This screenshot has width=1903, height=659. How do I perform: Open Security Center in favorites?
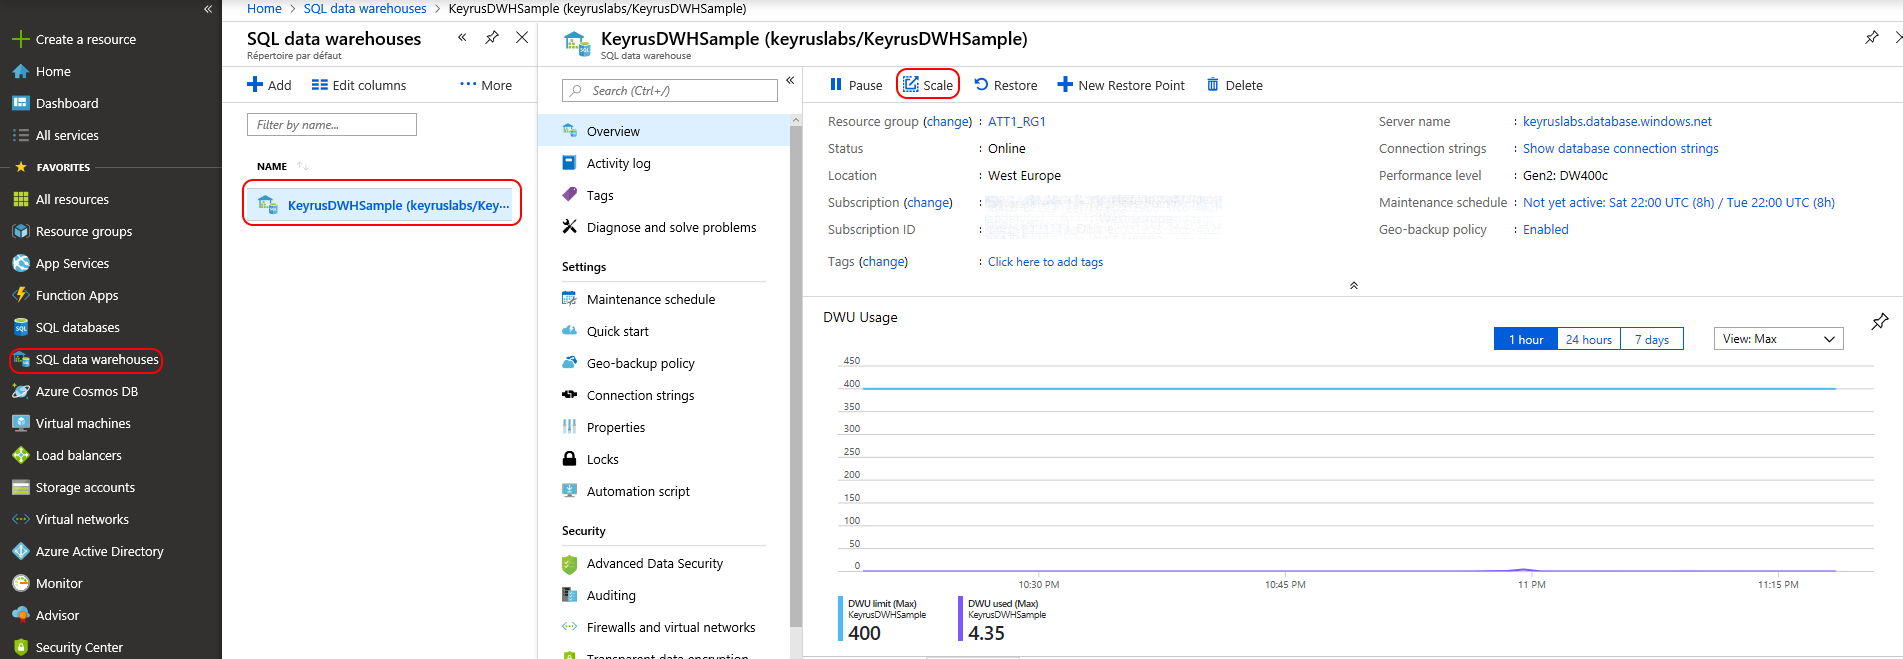79,647
